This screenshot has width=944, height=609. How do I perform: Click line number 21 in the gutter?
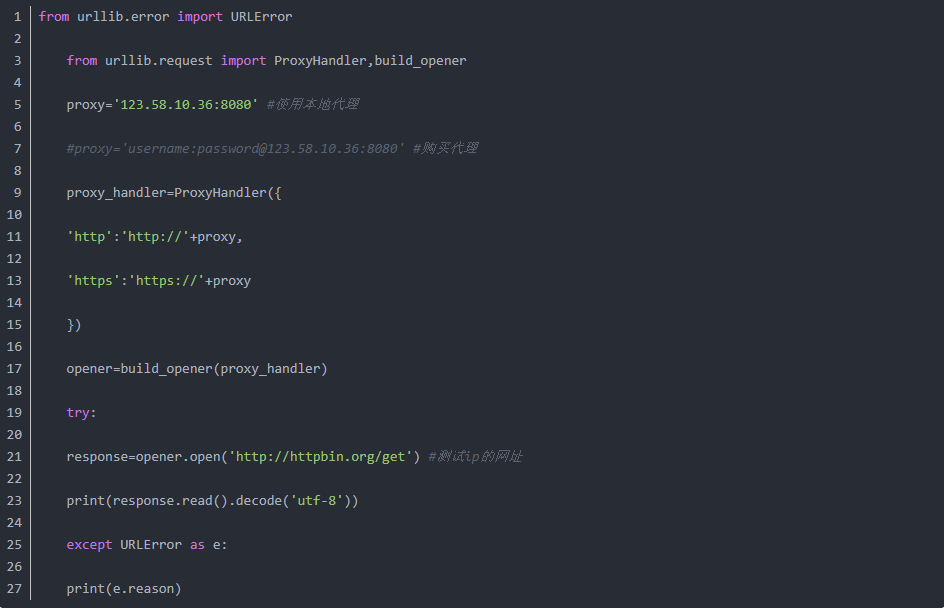[x=14, y=457]
